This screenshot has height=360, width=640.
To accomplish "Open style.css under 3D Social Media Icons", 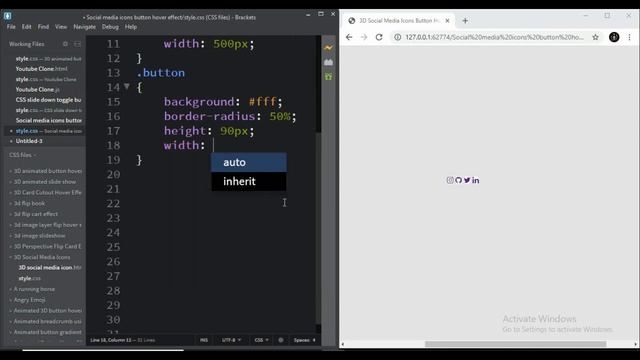I will 29,278.
